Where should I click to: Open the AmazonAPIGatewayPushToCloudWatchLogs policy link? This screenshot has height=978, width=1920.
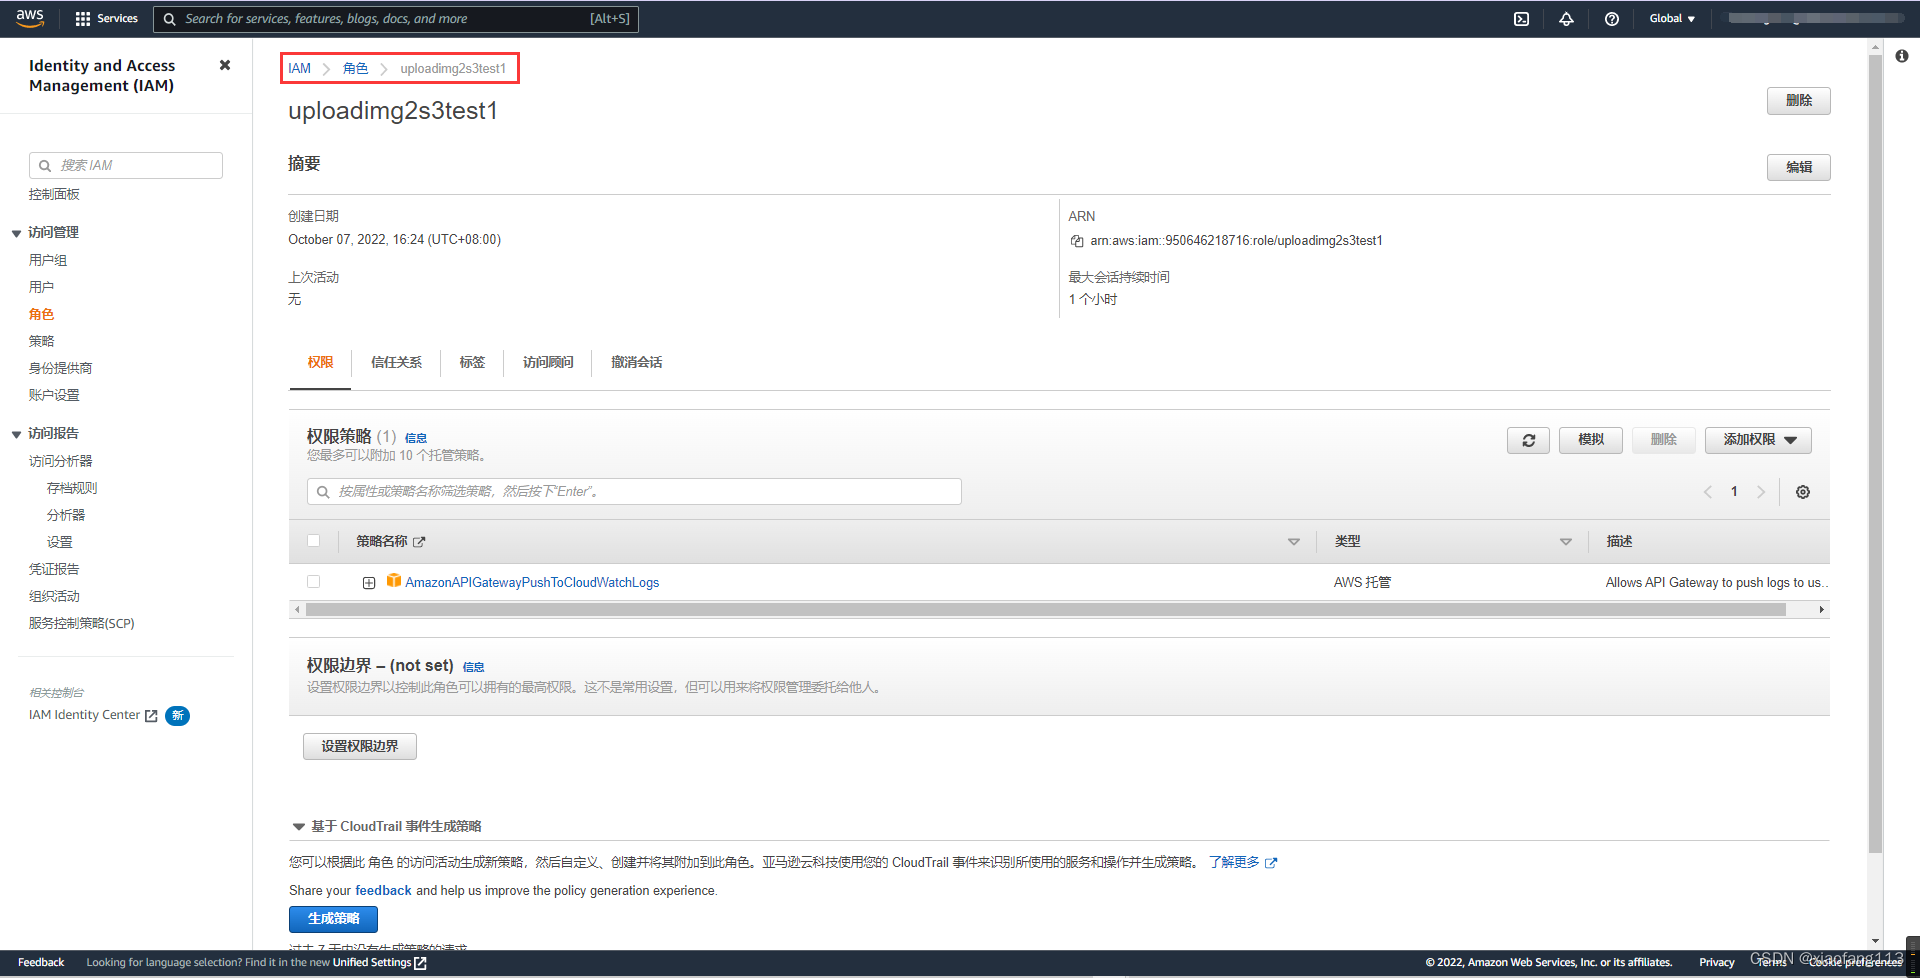point(532,583)
